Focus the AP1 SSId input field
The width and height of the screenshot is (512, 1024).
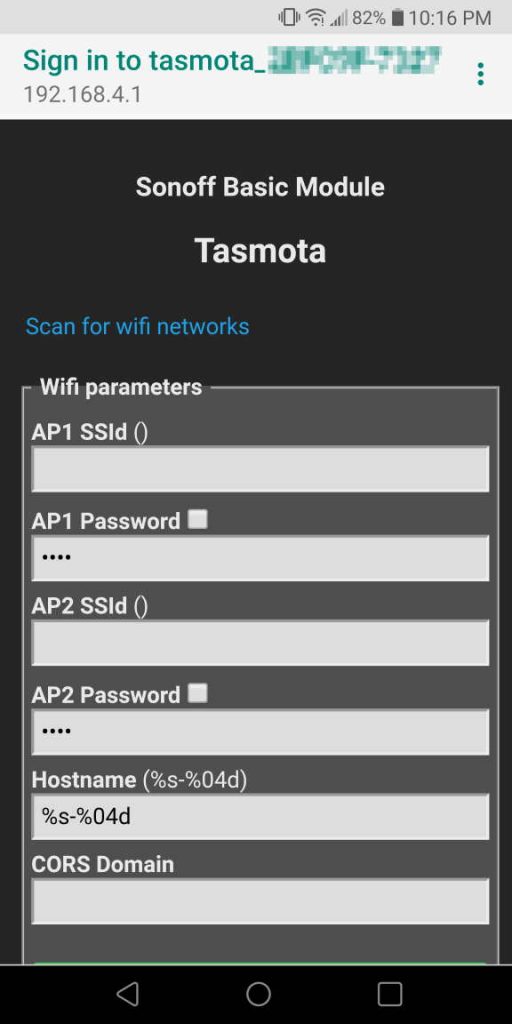(x=260, y=469)
